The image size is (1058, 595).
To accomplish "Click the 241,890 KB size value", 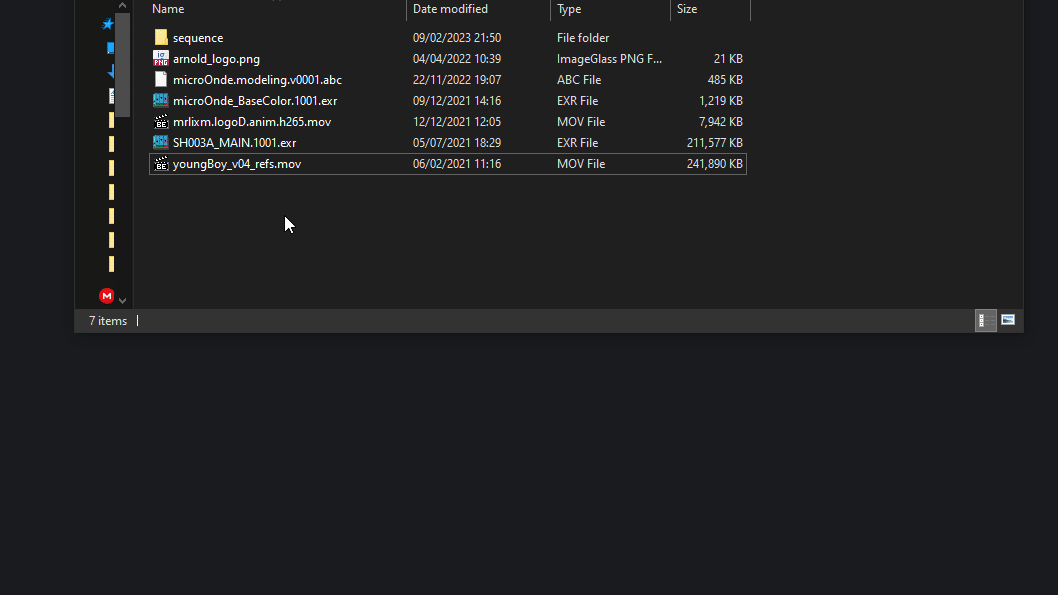I will [x=715, y=164].
